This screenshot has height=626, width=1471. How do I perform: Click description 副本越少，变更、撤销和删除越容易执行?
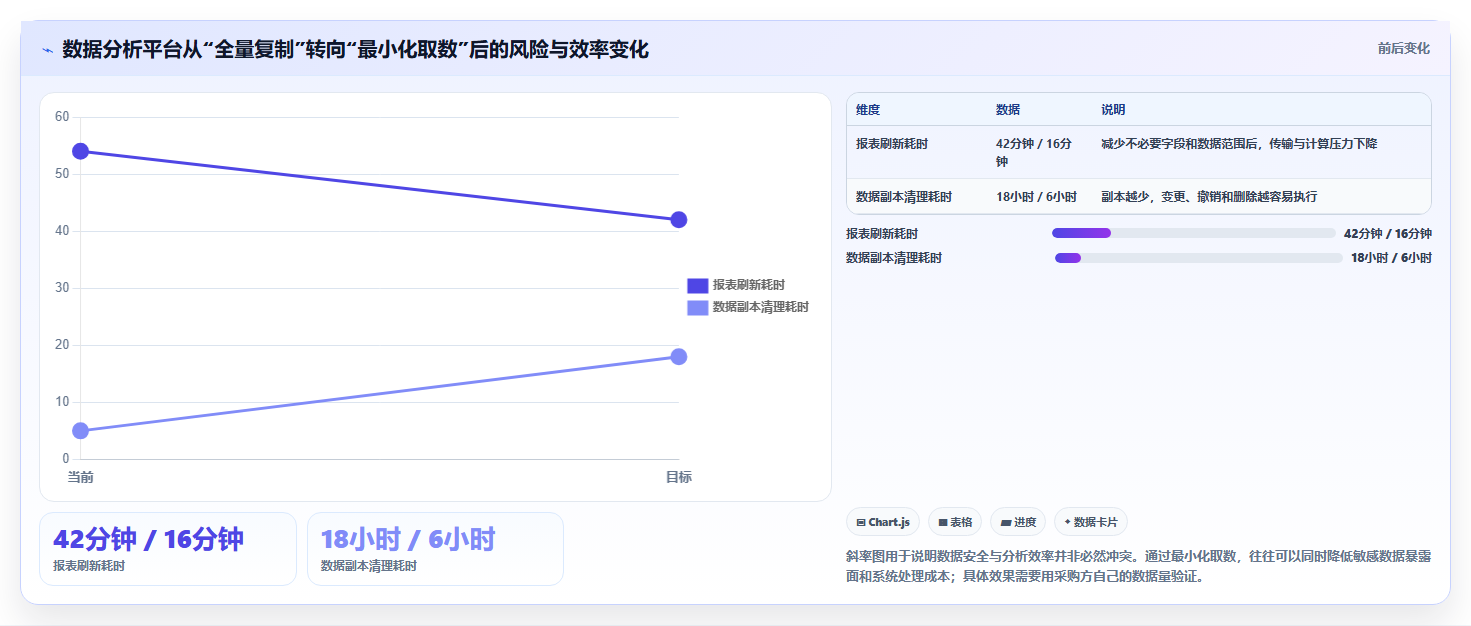click(1209, 197)
